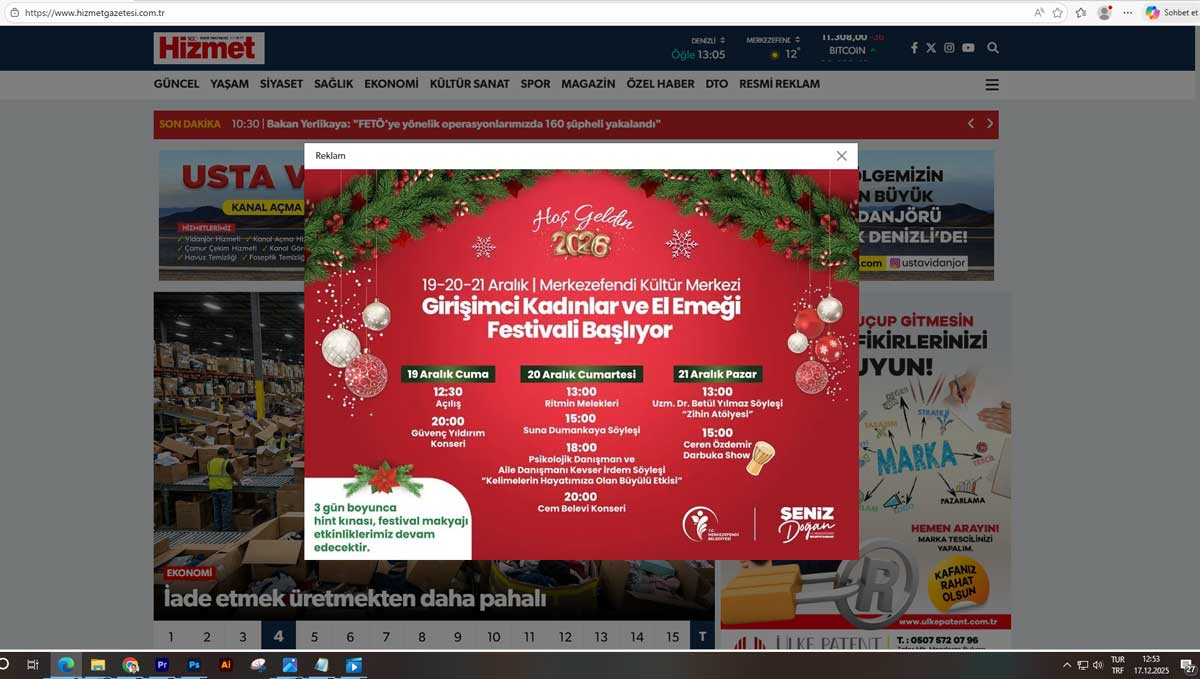Open the EKONOMİ menu section
Screen dimensions: 1200x679
click(391, 84)
